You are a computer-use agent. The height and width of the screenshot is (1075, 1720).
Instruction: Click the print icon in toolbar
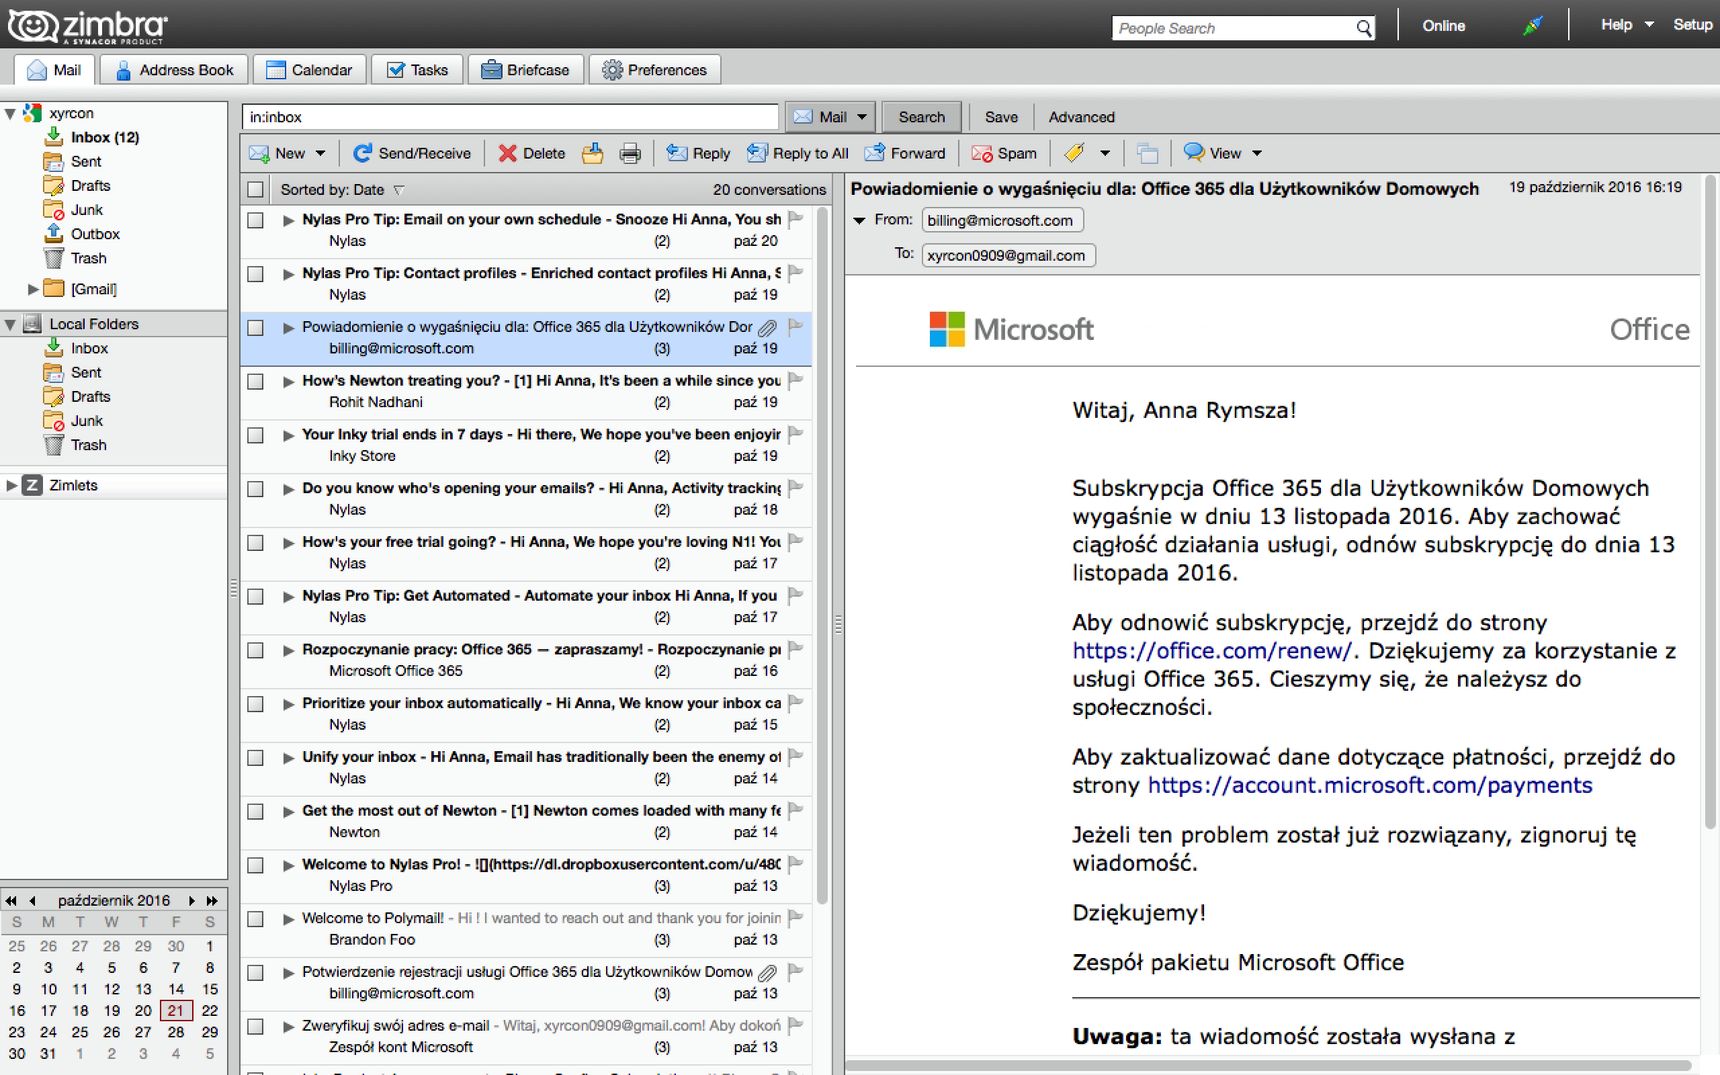[x=630, y=153]
